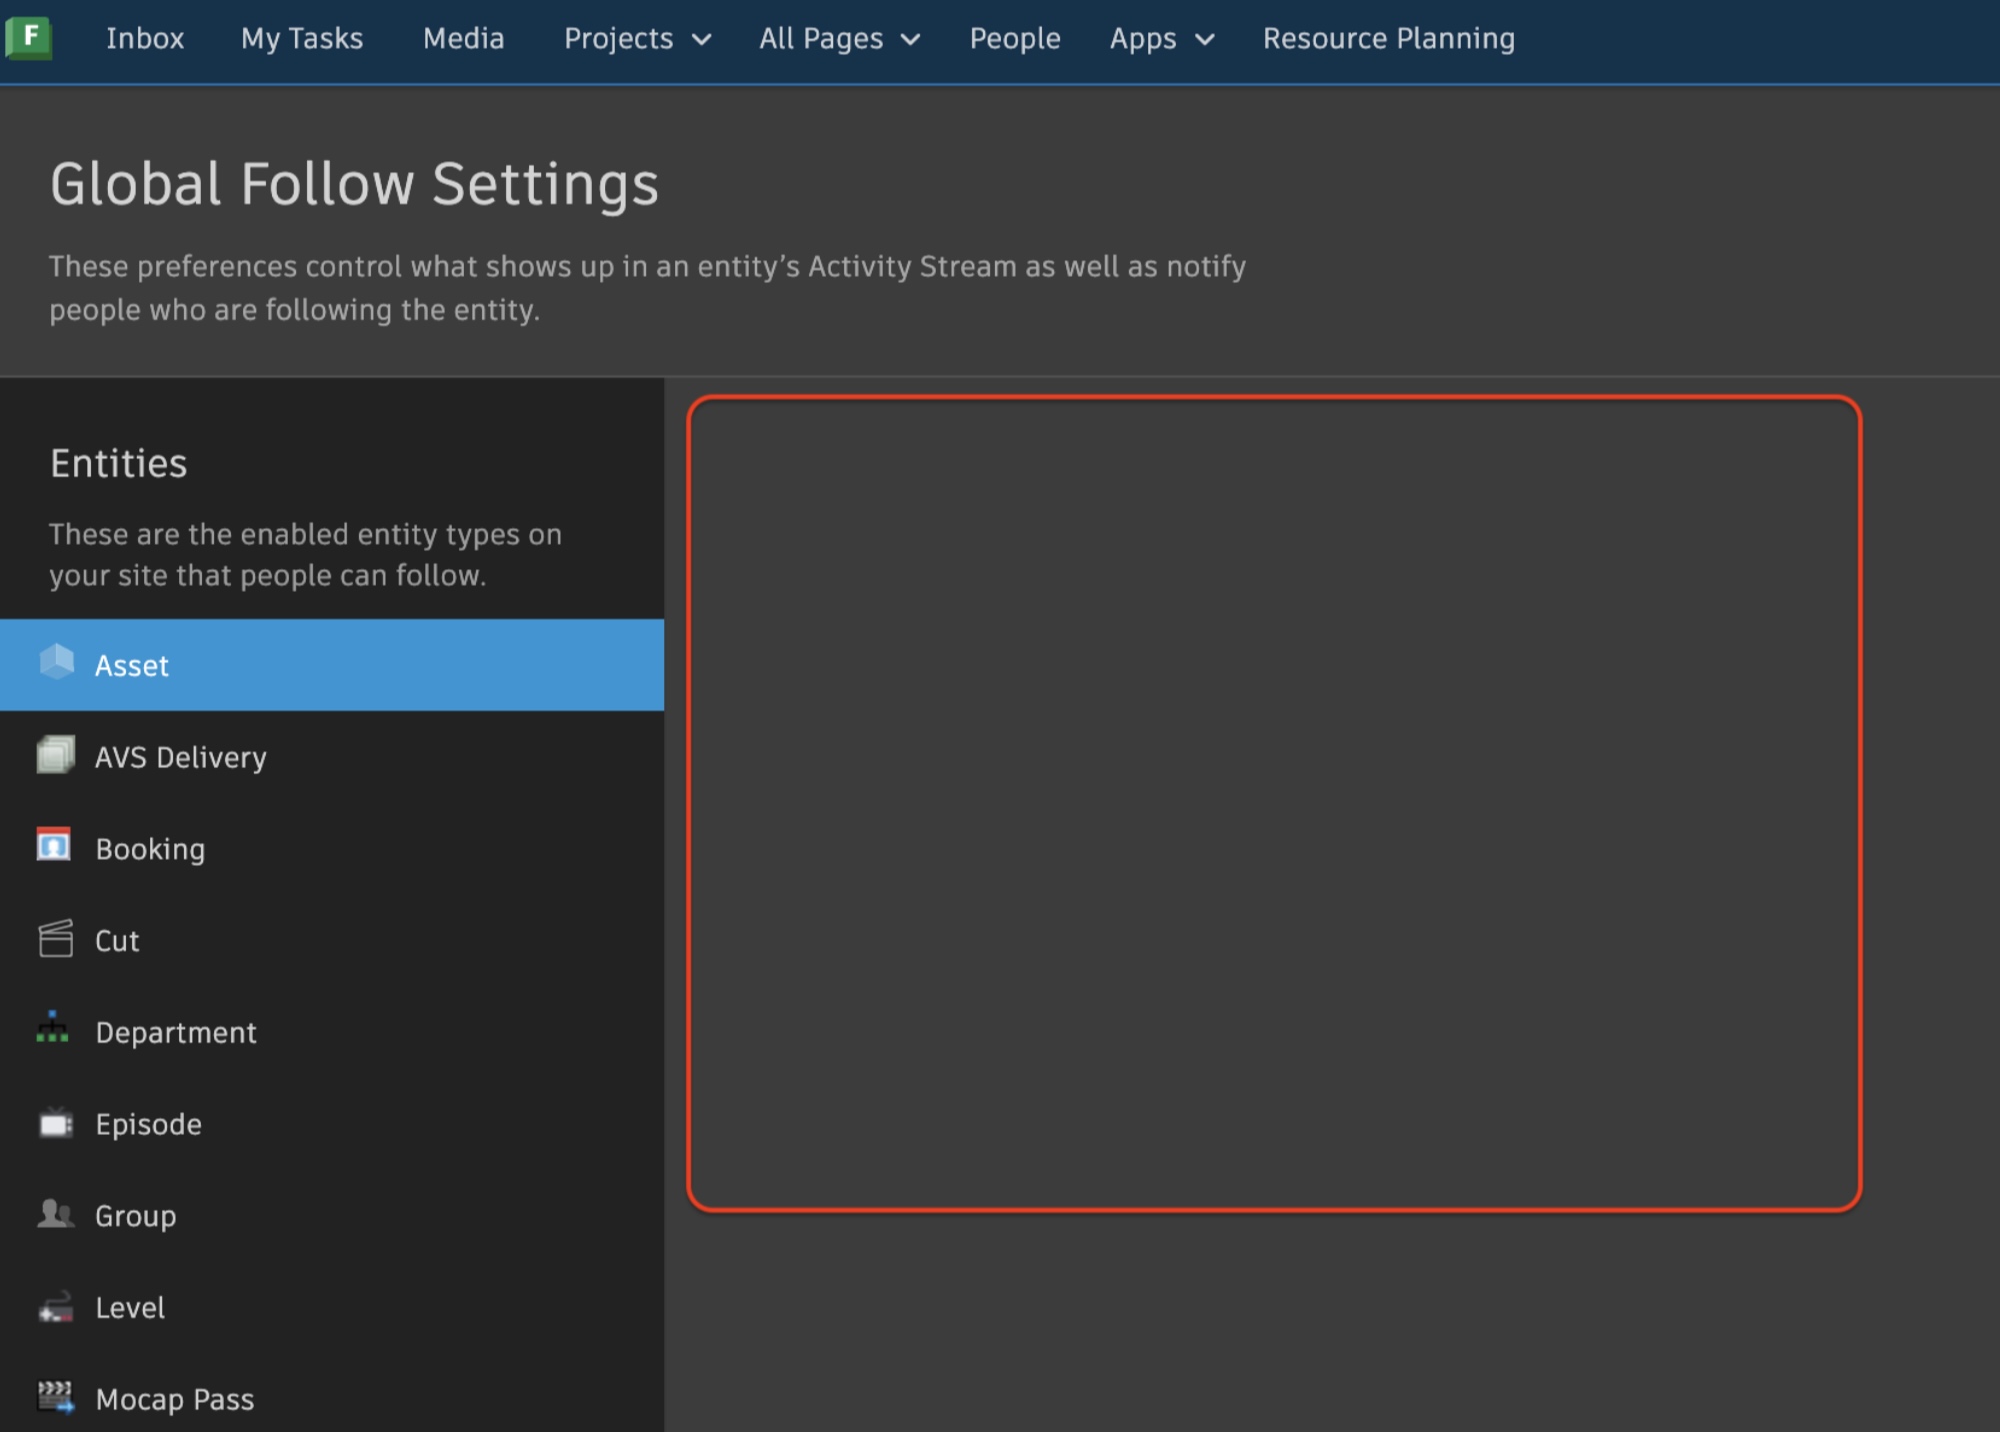Open the Projects dropdown
Screen dimensions: 2000x1432
pos(636,39)
